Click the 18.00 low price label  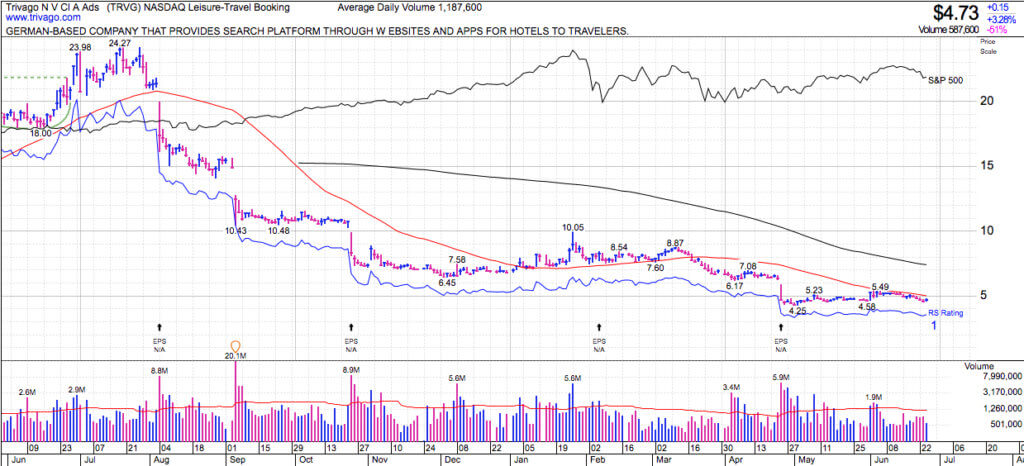41,133
